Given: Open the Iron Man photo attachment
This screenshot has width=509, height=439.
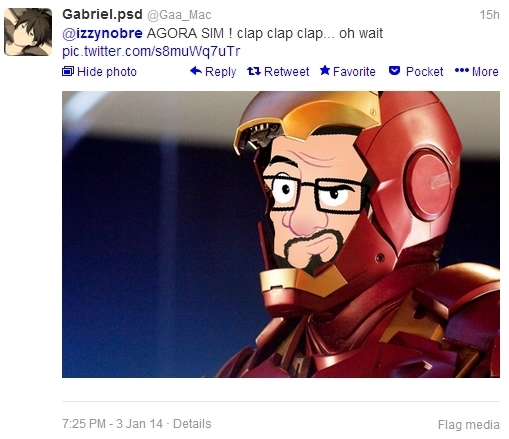Looking at the screenshot, I should pyautogui.click(x=281, y=234).
